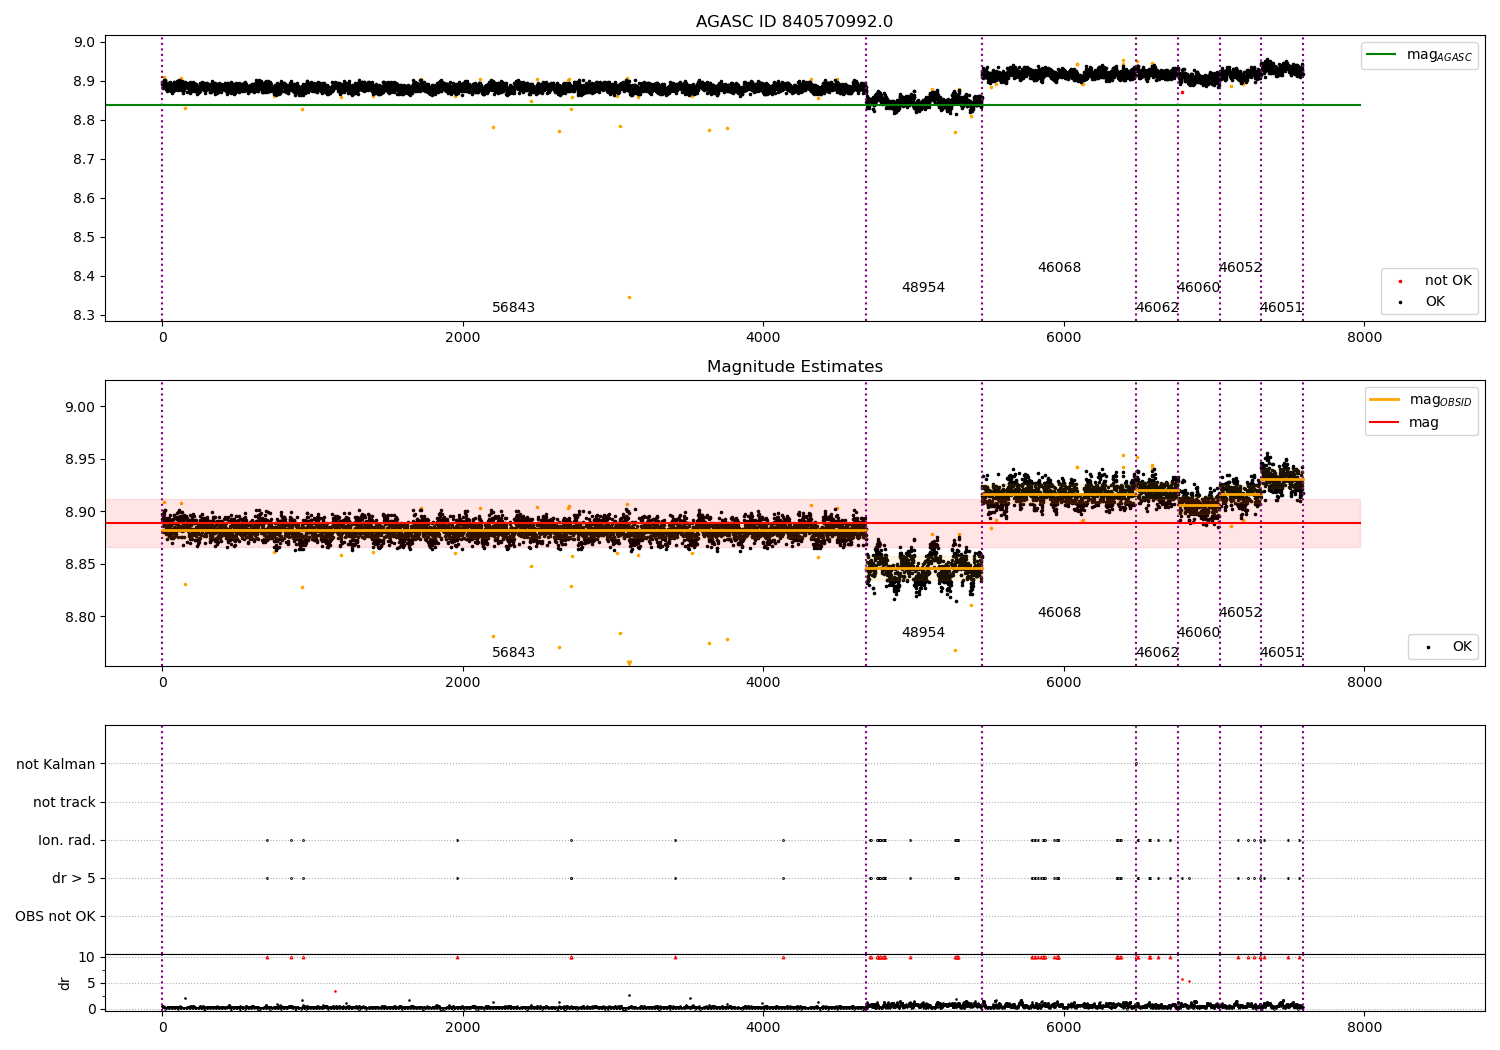Click the 8.80 y-tick on middle plot
Viewport: 1500px width, 1050px height.
[81, 617]
